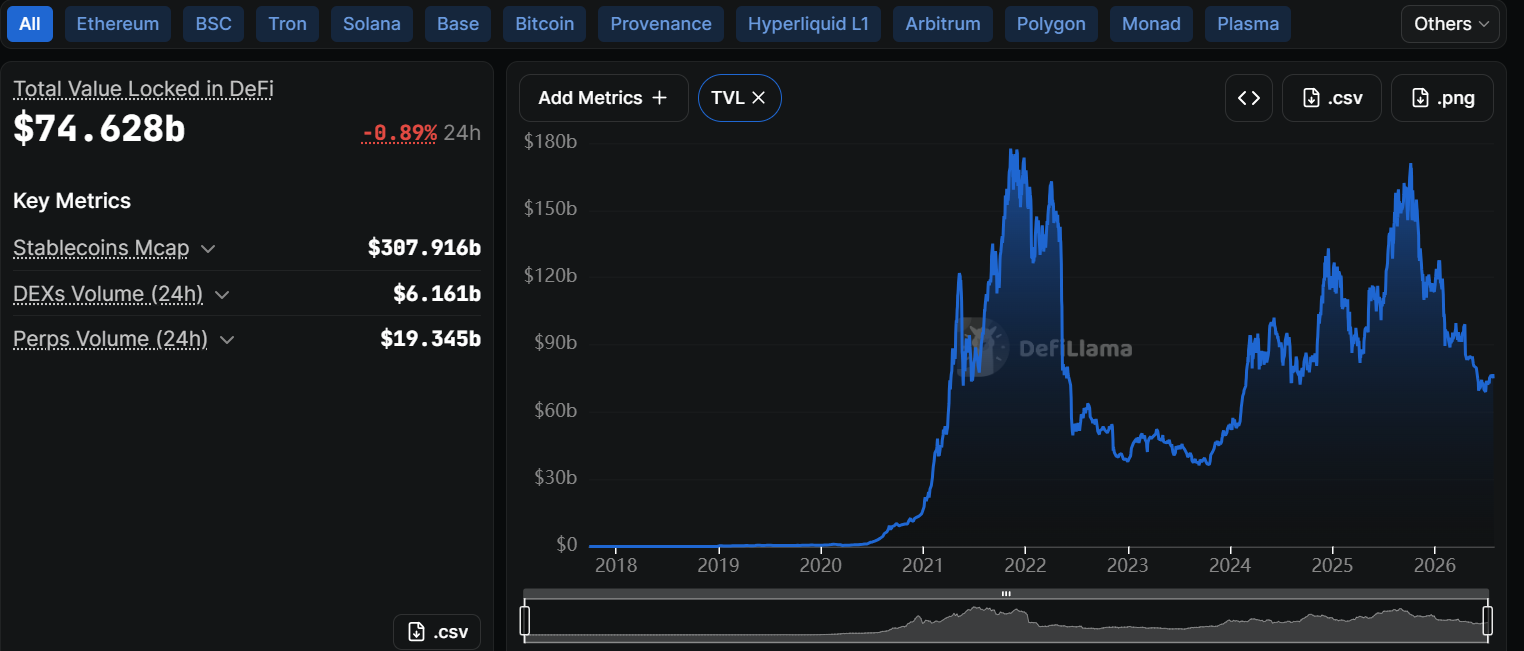The width and height of the screenshot is (1524, 651).
Task: Switch to the Plasma chain tab
Action: point(1248,24)
